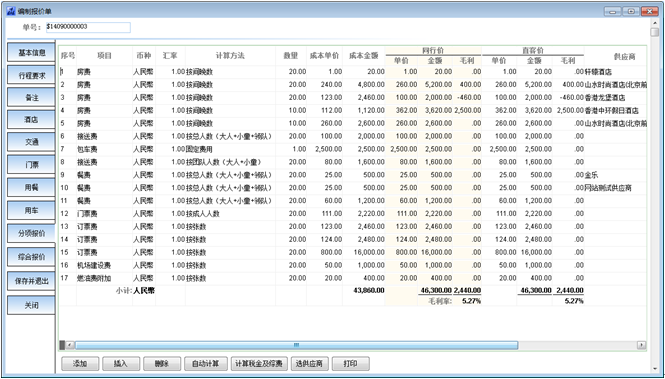Click the 单号 input field
The height and width of the screenshot is (379, 665).
point(88,27)
